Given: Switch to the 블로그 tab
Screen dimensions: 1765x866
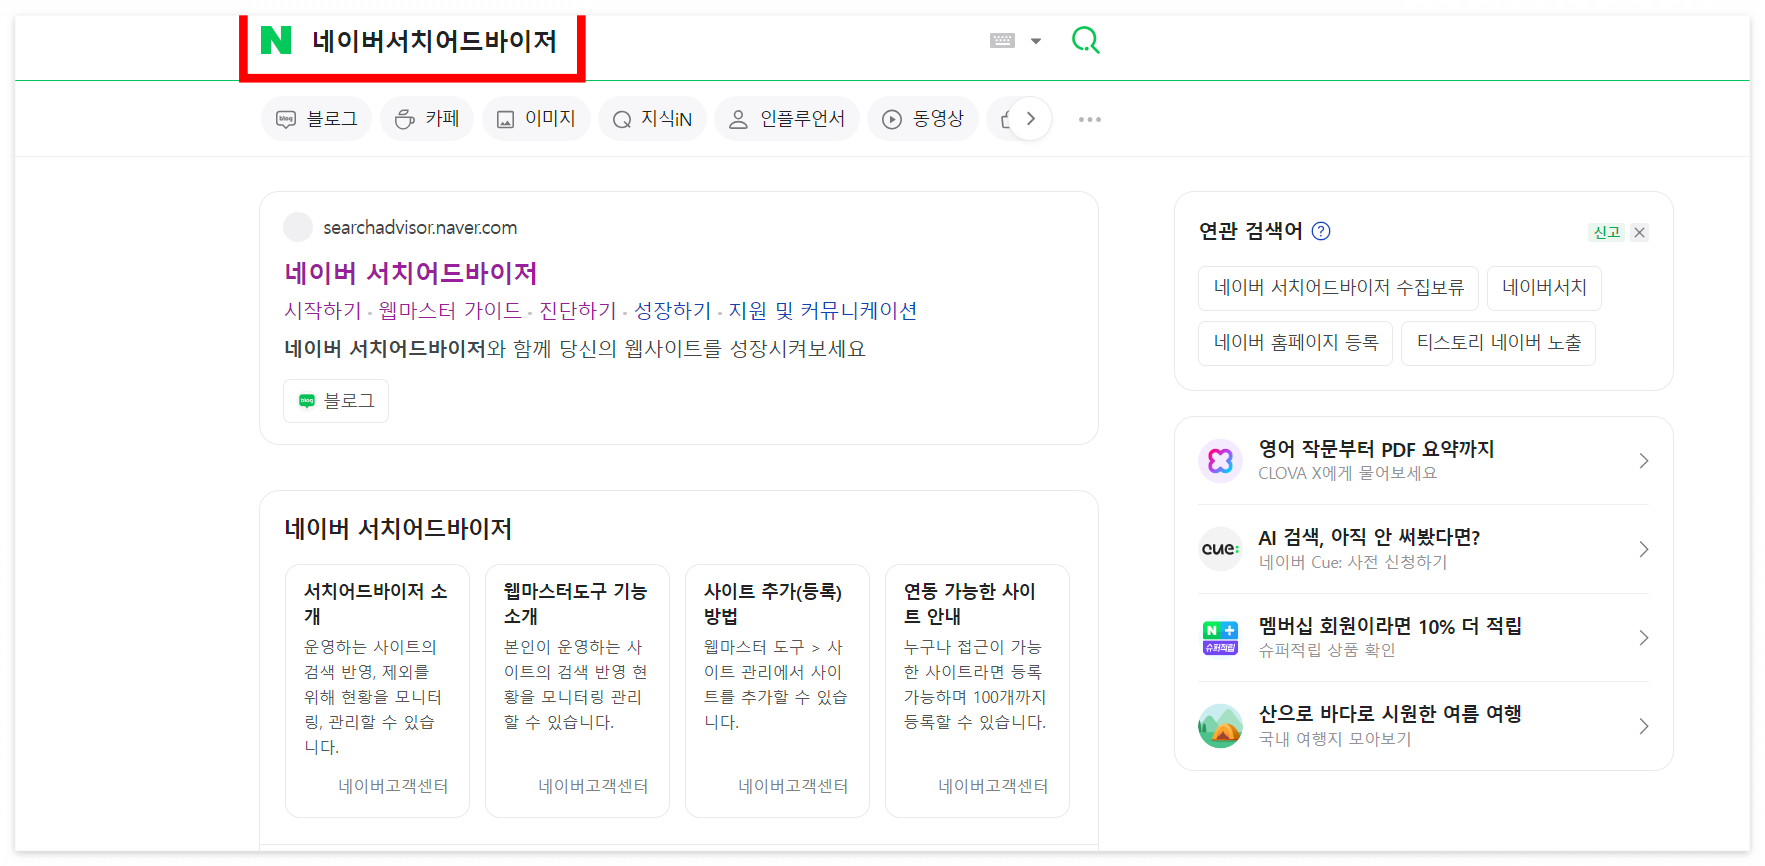Looking at the screenshot, I should coord(316,119).
